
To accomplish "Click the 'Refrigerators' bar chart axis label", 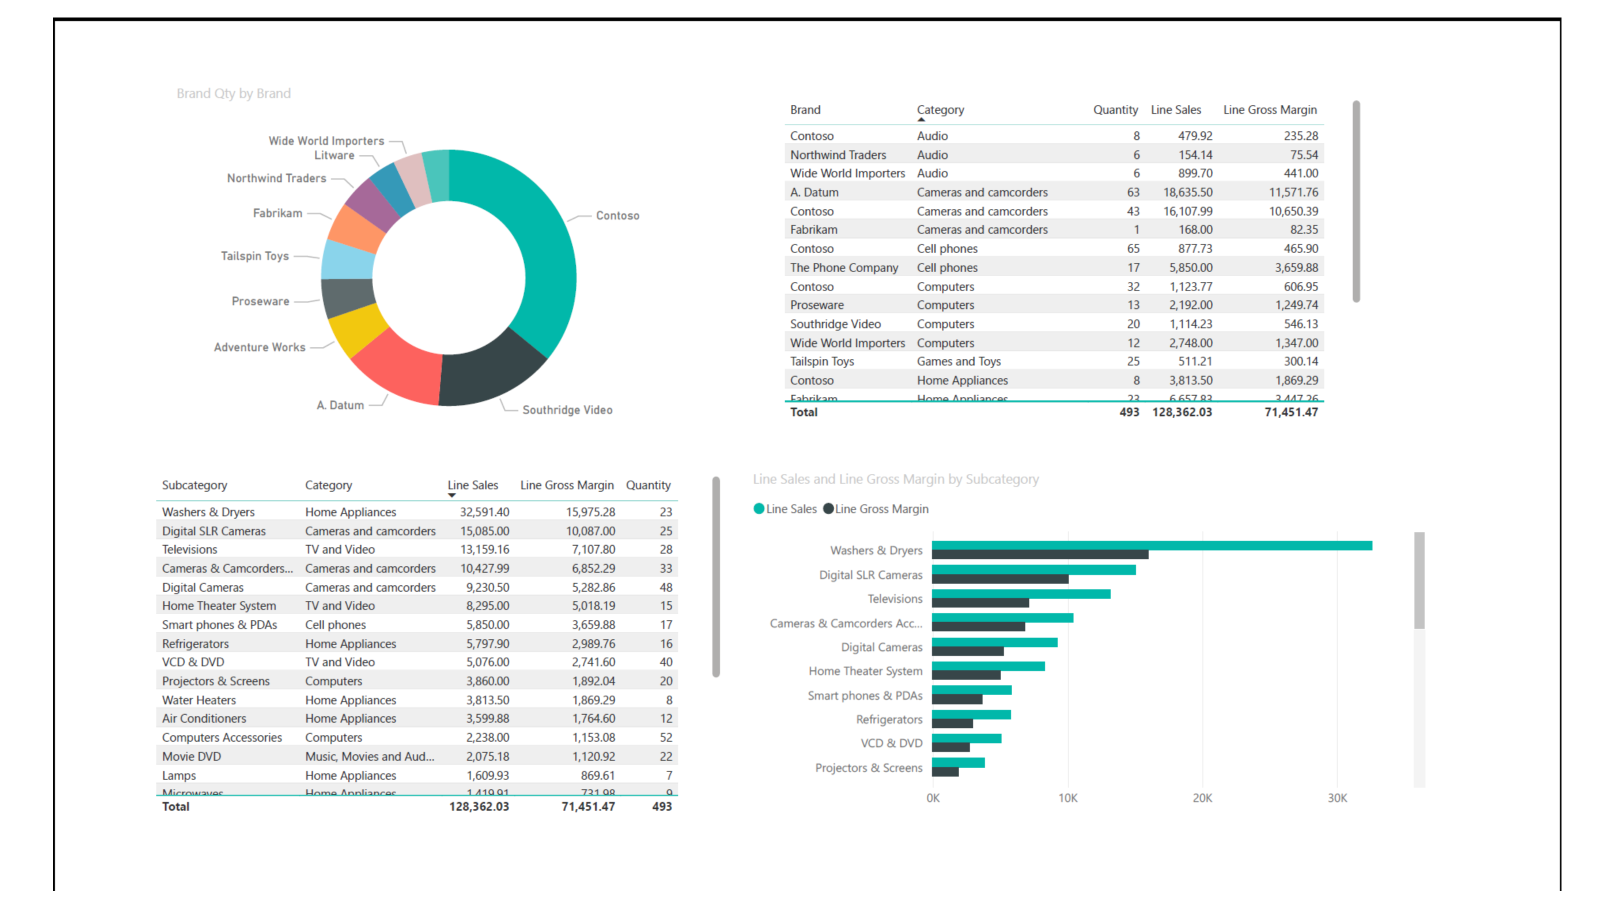I will tap(889, 720).
